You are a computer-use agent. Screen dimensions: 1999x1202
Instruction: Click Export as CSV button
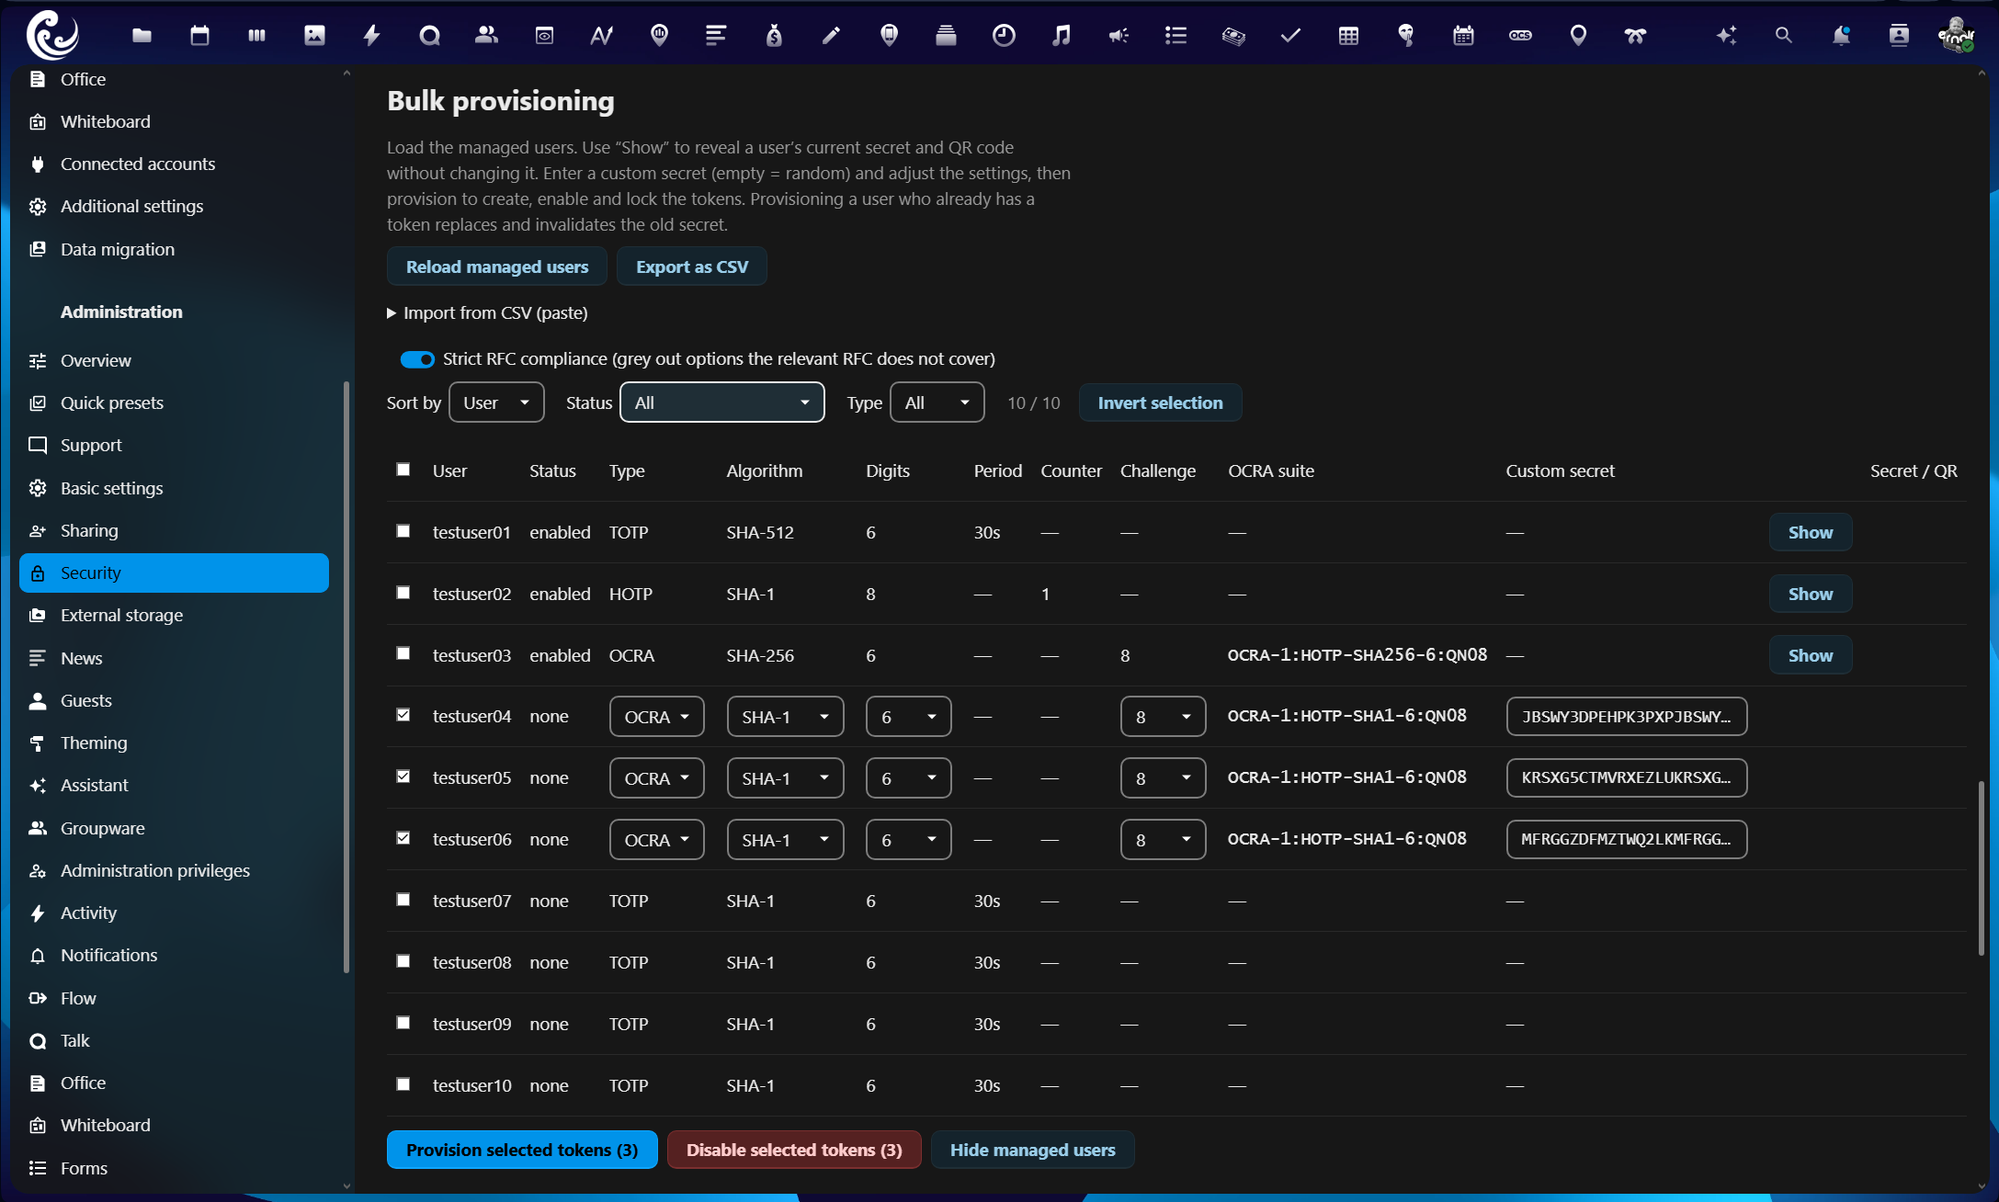pos(692,266)
